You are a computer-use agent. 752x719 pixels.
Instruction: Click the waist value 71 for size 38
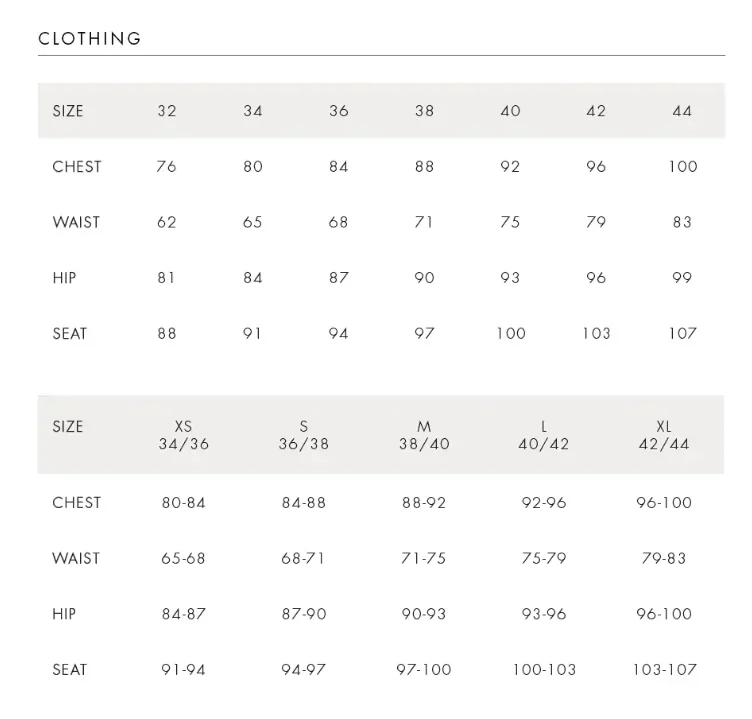point(423,222)
